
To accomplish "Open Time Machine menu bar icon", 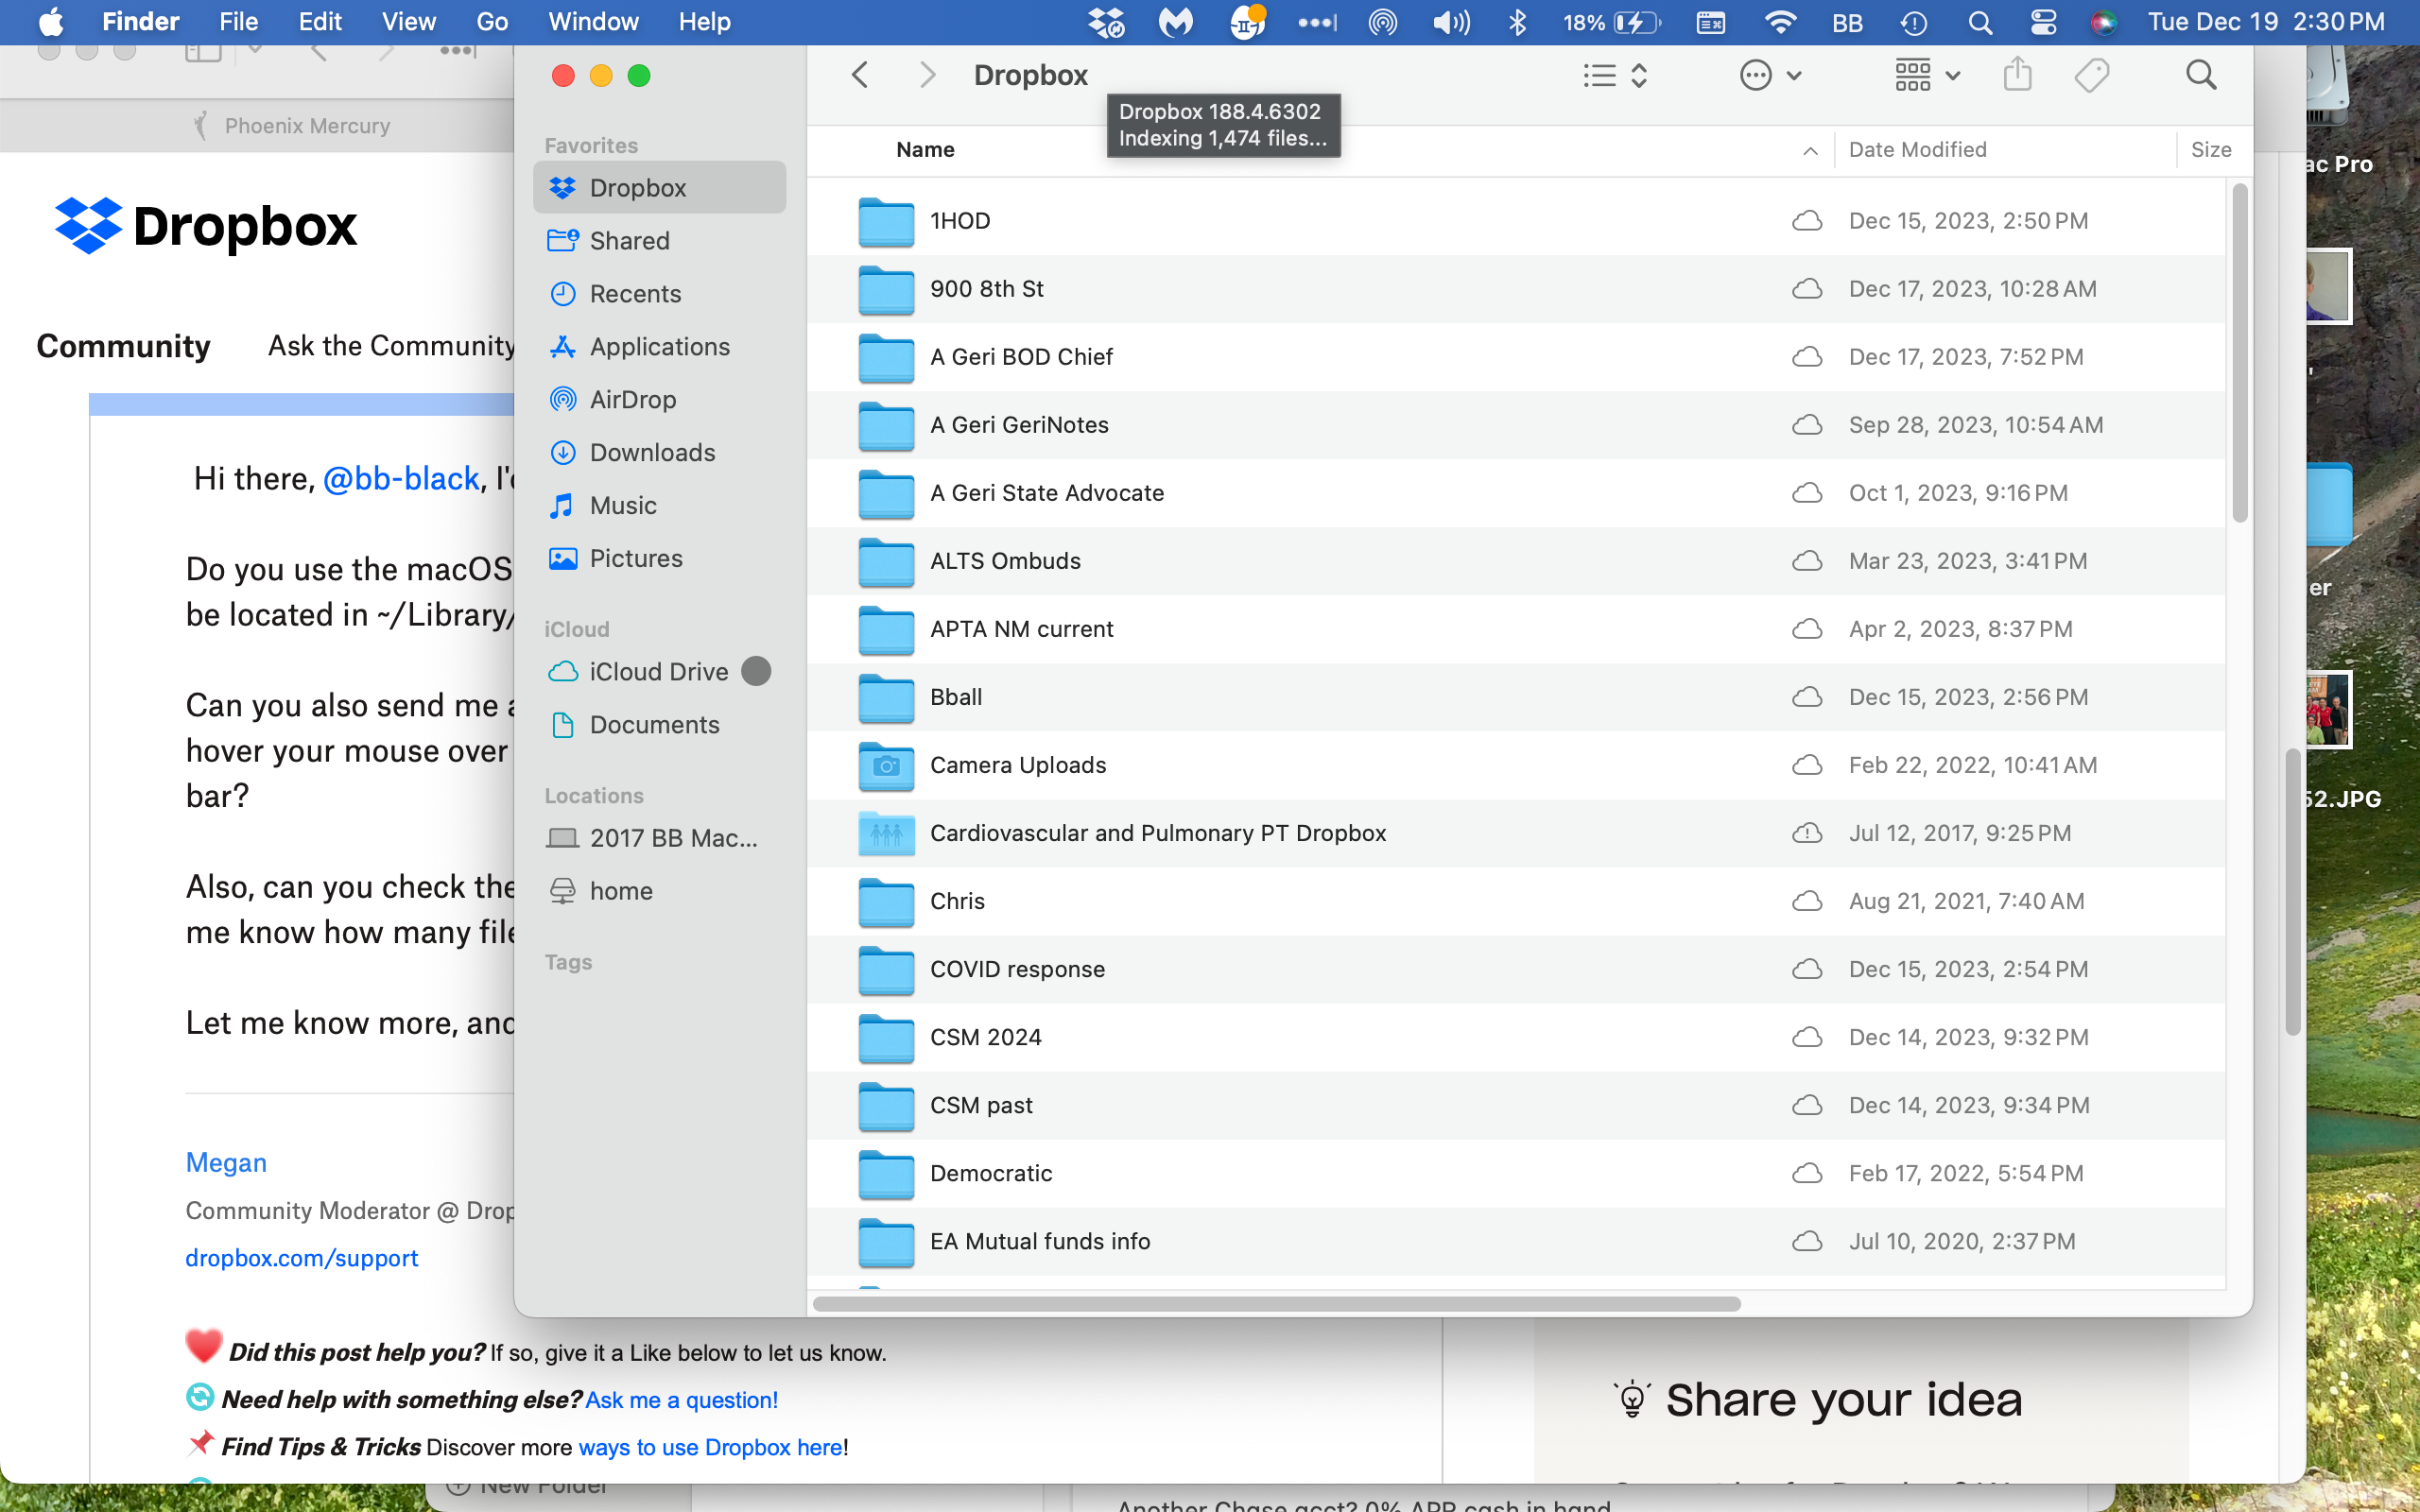I will pos(1913,22).
